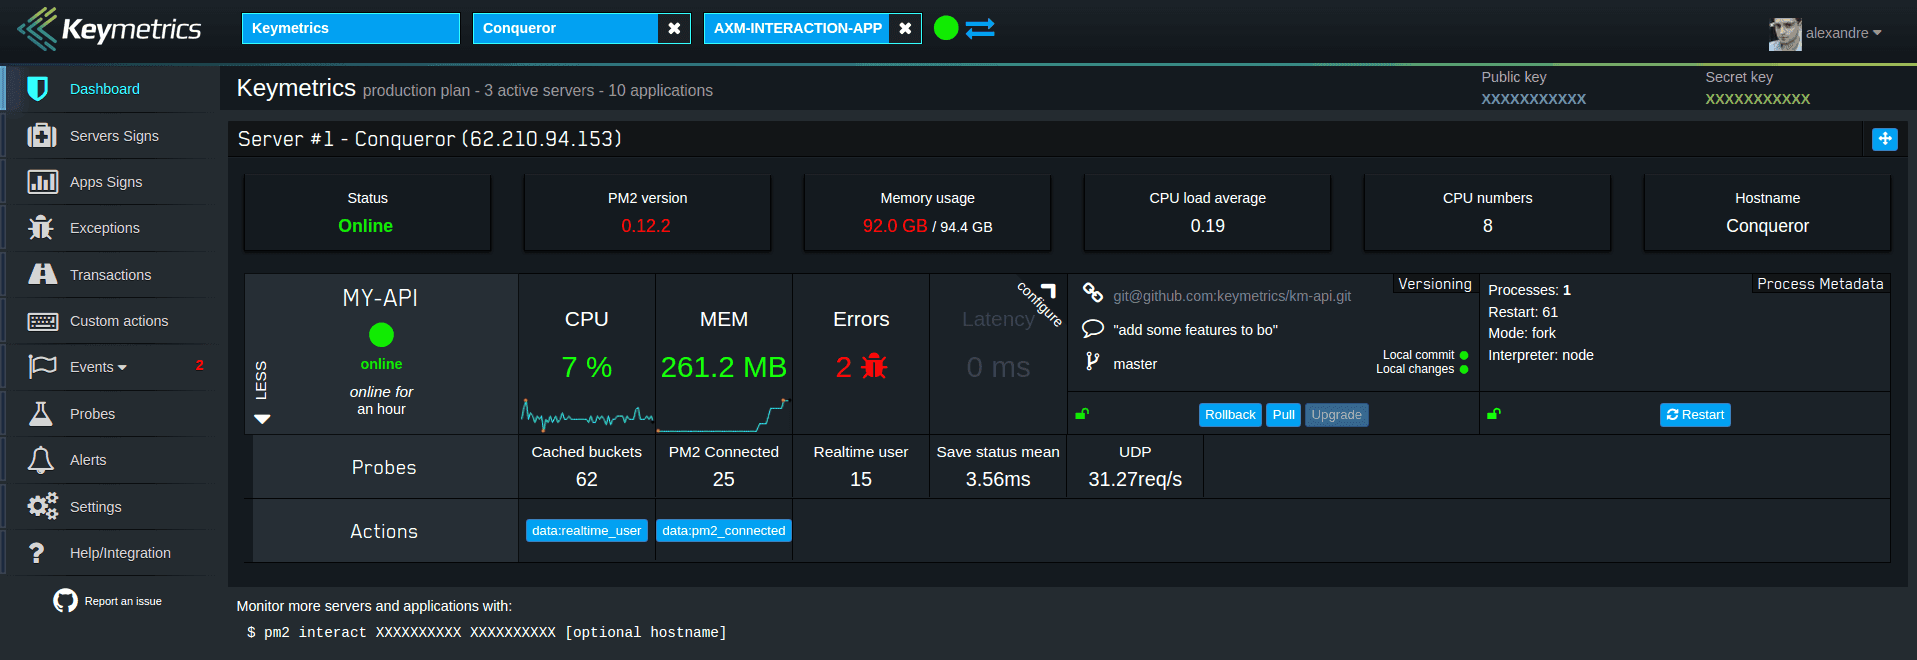This screenshot has height=660, width=1917.
Task: Click the MY-API online status circle
Action: [x=381, y=334]
